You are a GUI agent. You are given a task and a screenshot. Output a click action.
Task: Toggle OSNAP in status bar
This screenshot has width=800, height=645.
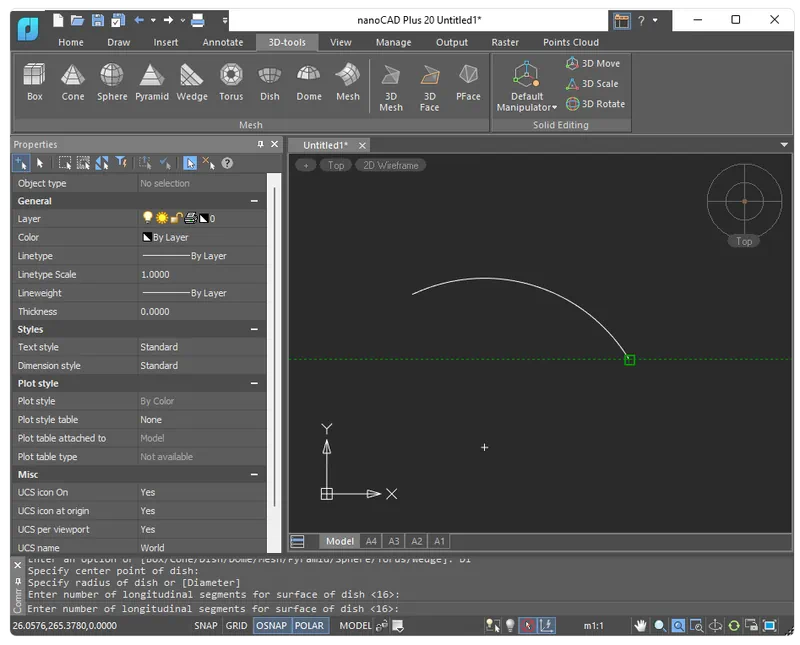(271, 626)
